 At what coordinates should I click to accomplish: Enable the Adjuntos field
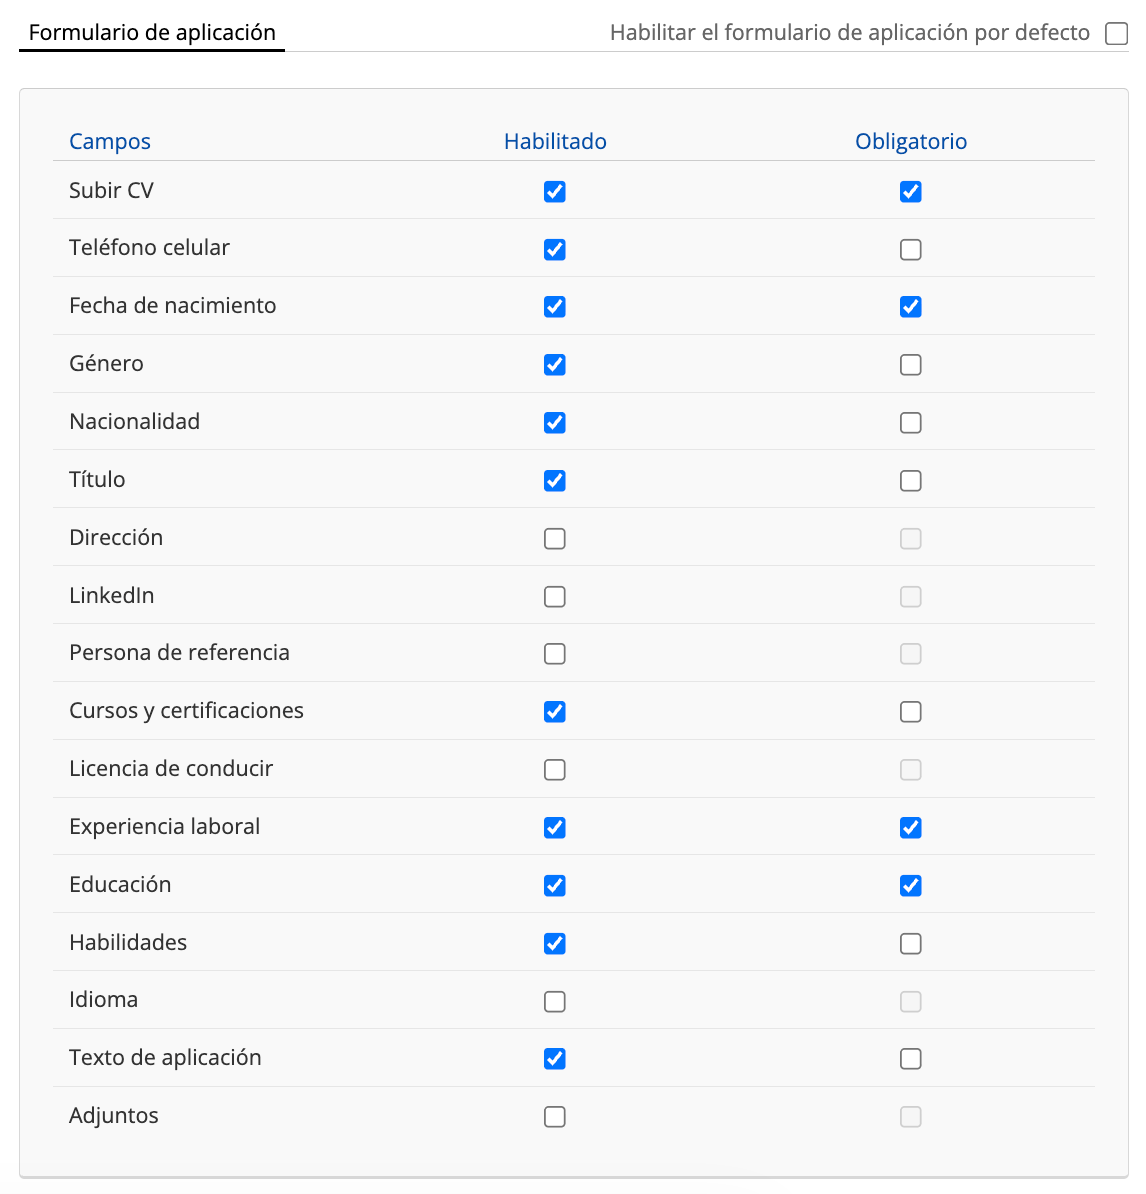click(555, 1117)
